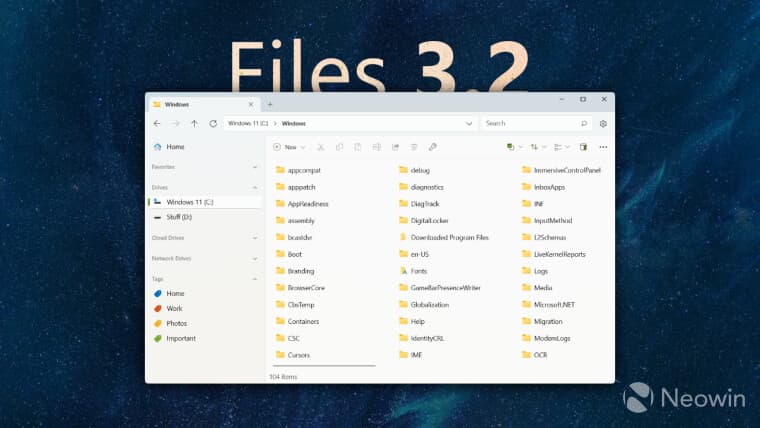Viewport: 760px width, 428px height.
Task: Click the Delete toolbar icon
Action: 414,147
